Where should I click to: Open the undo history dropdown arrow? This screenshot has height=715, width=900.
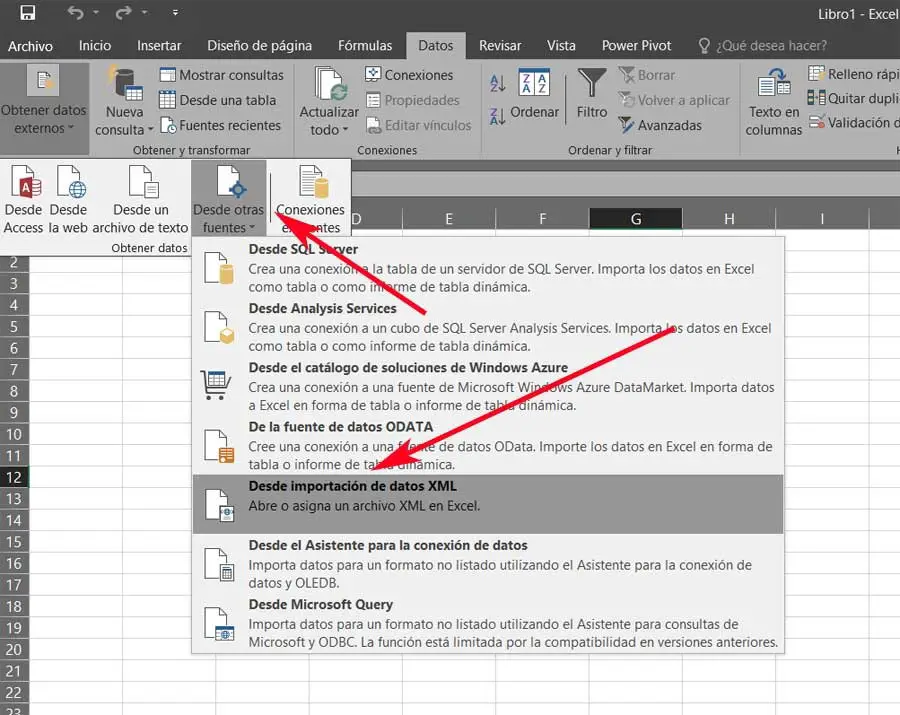tap(96, 12)
